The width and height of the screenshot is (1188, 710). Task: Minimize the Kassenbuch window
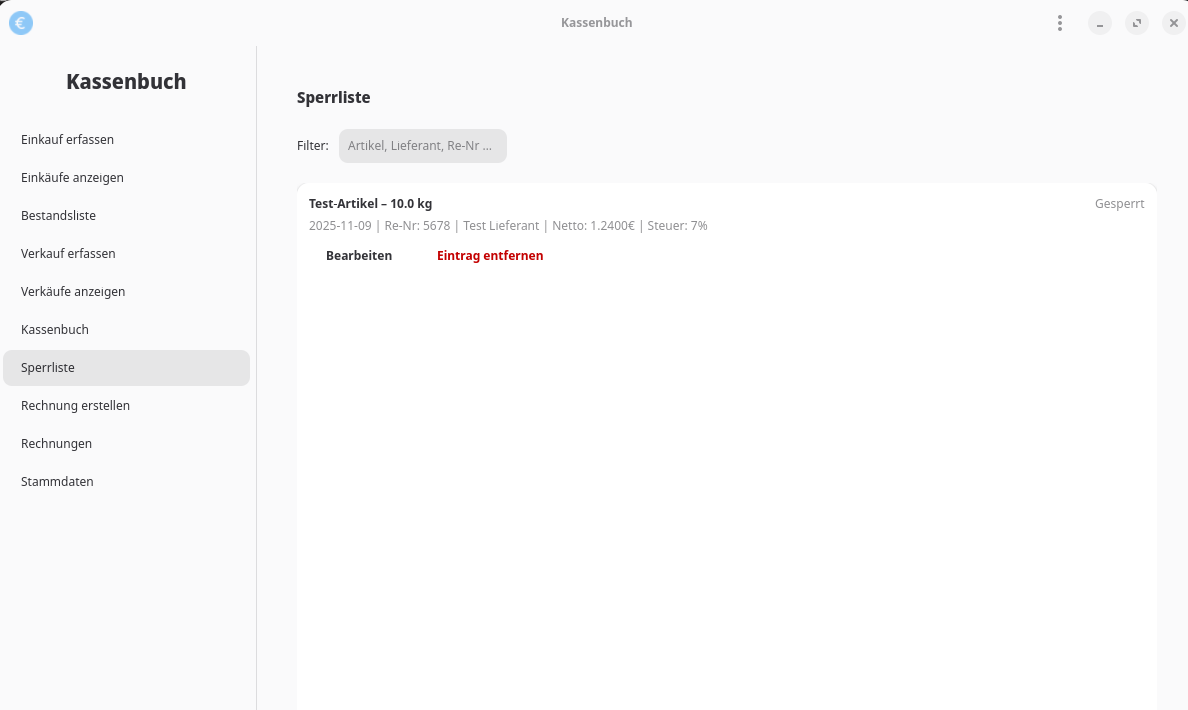click(1100, 23)
